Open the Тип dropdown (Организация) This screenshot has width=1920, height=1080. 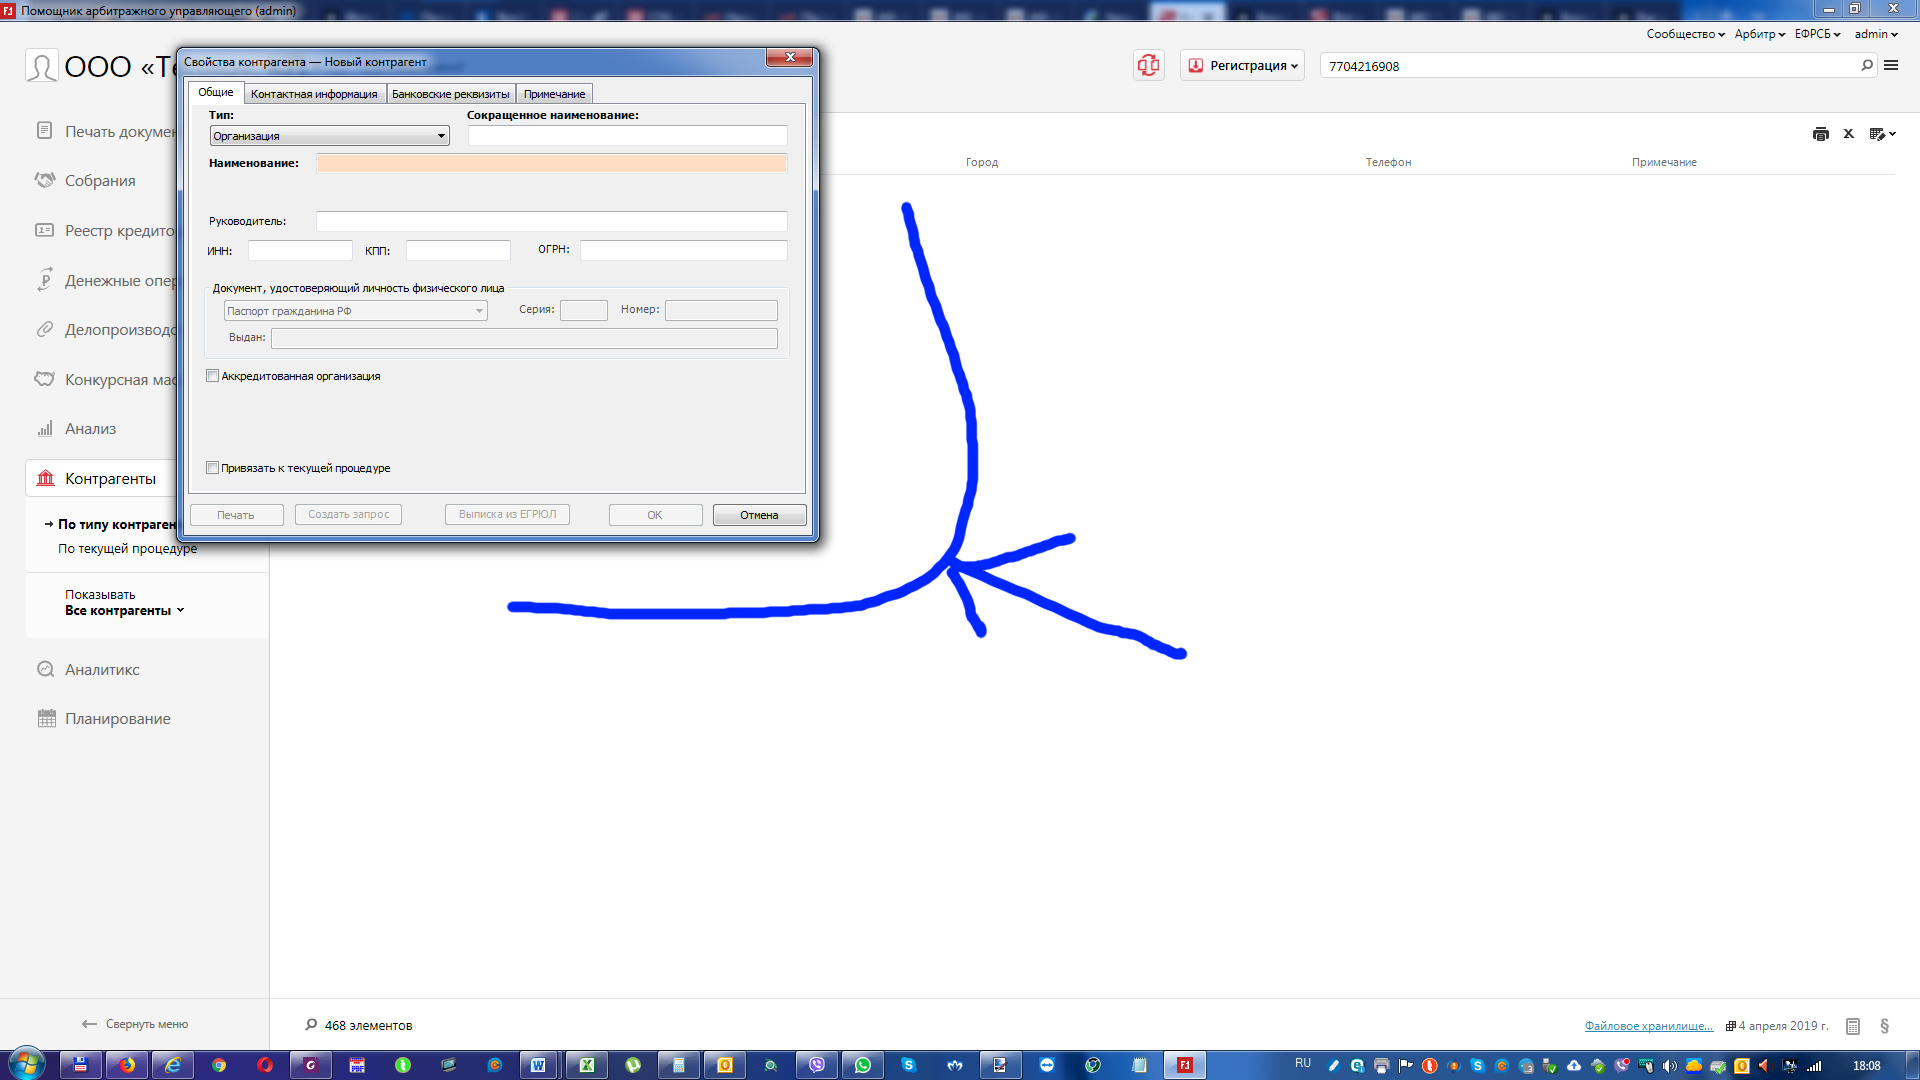pos(329,136)
